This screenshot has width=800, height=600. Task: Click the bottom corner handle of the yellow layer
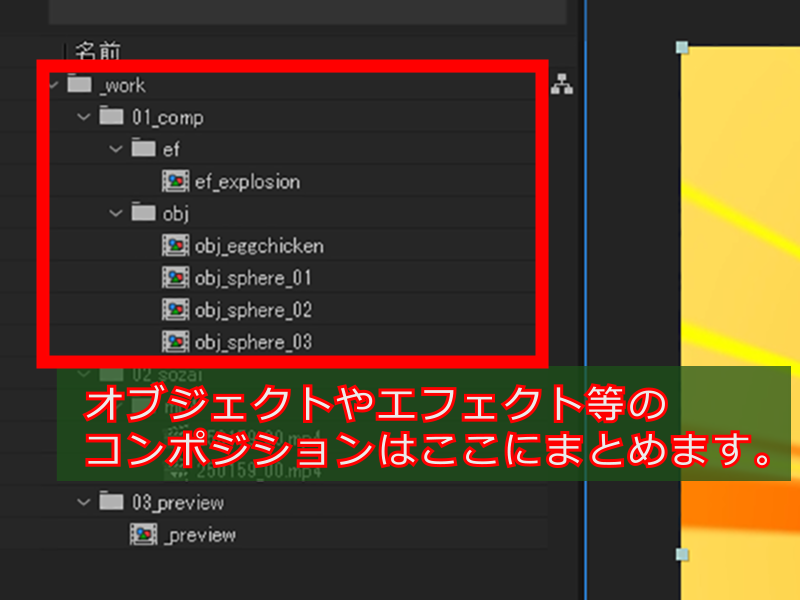pos(682,554)
